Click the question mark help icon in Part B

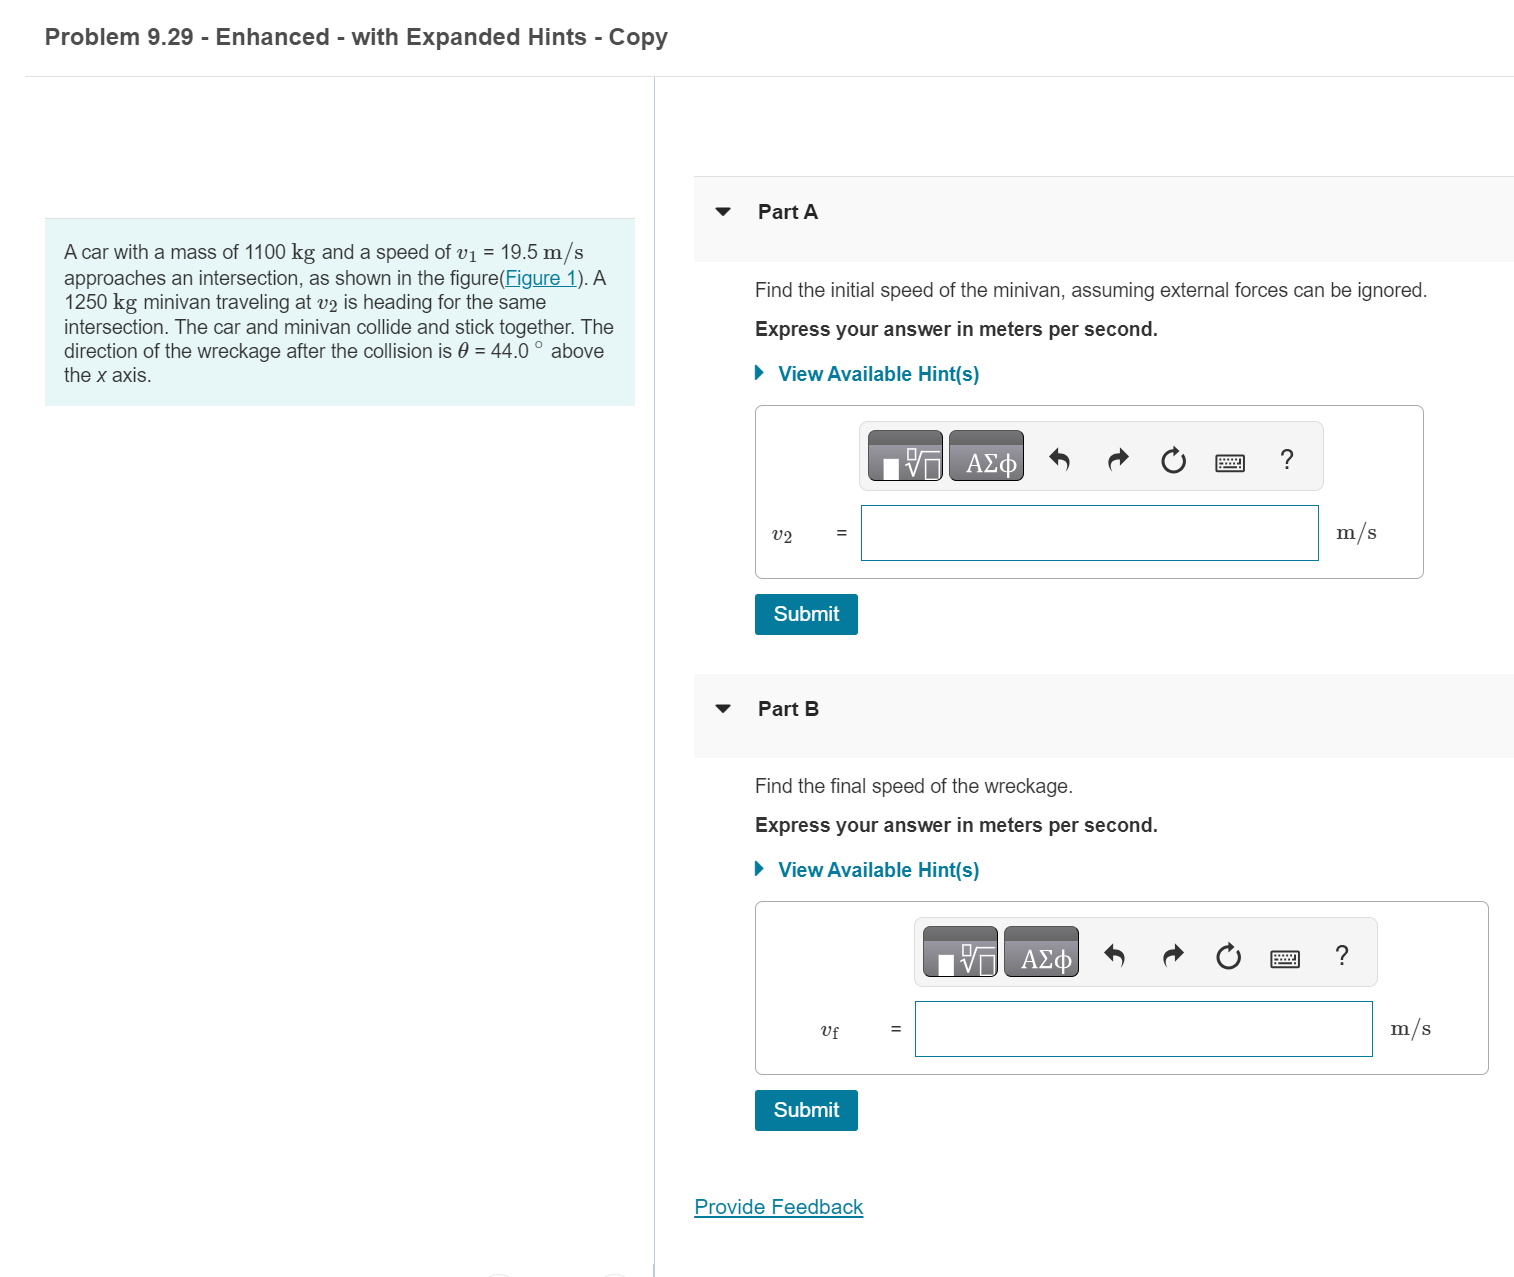pos(1341,955)
